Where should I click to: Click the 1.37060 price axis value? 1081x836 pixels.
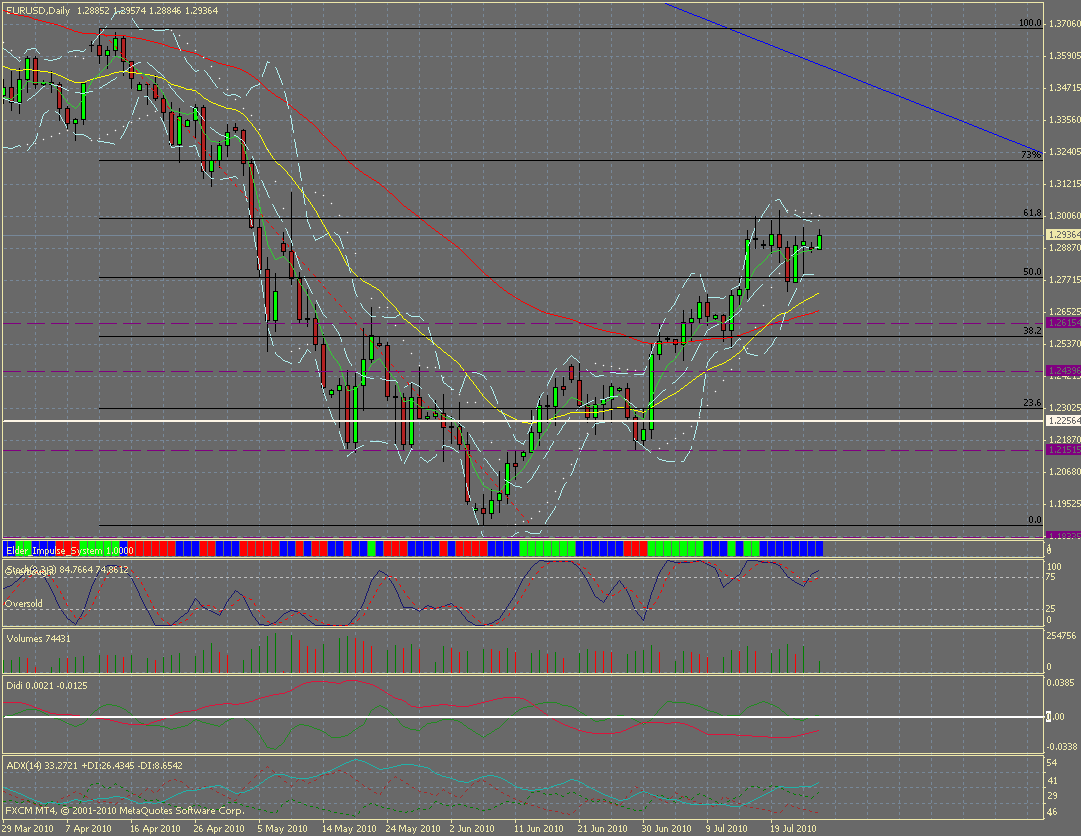point(1064,23)
